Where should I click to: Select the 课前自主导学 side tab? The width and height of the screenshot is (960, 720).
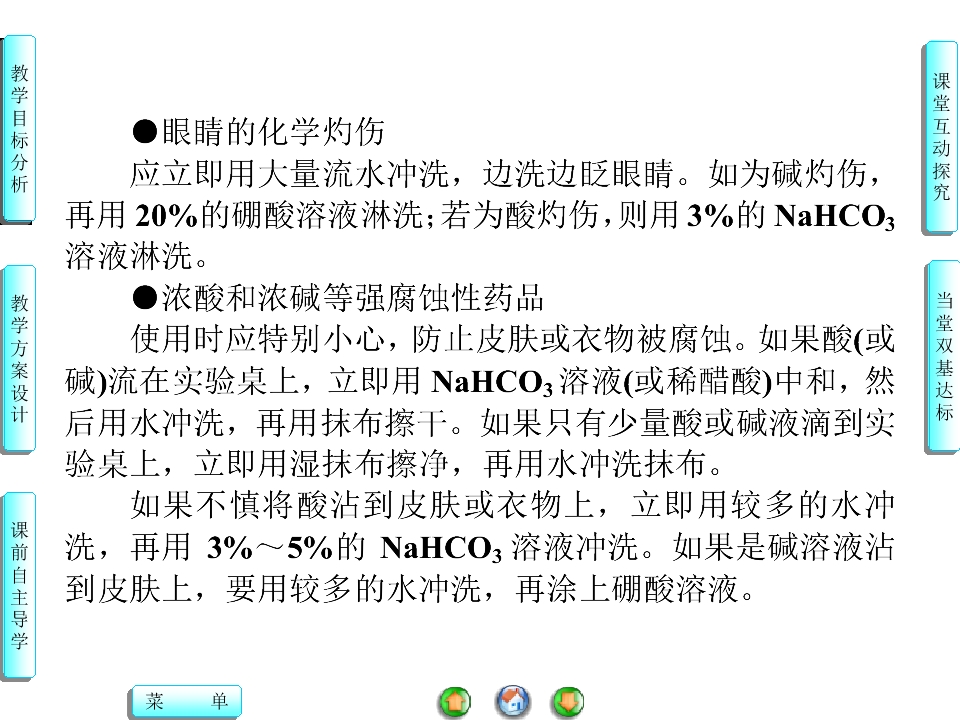point(19,586)
